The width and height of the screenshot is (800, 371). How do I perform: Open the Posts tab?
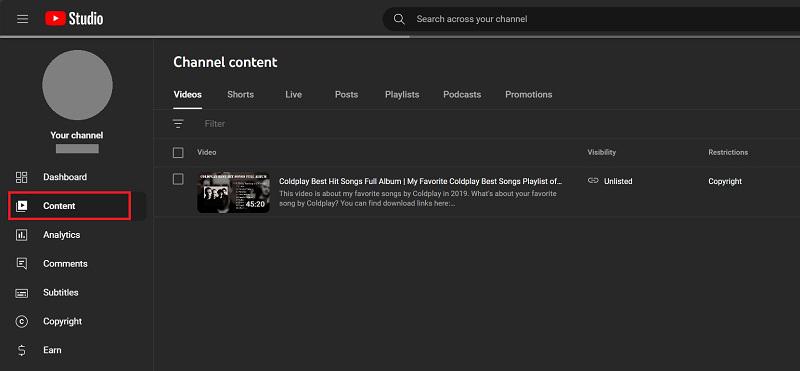346,95
